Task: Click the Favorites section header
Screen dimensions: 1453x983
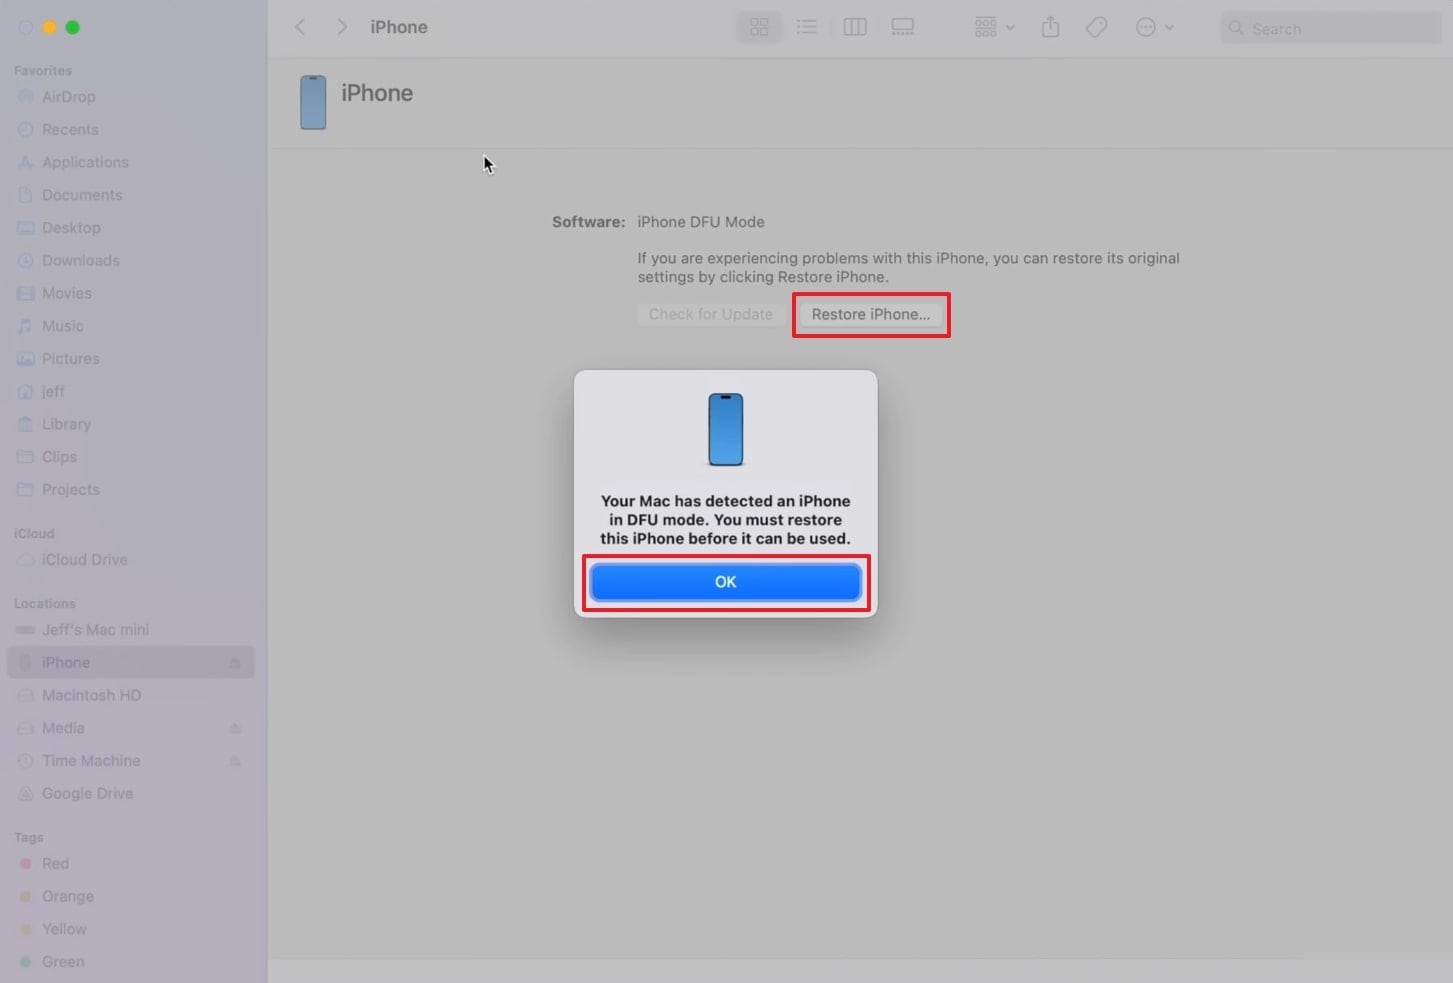Action: click(43, 71)
